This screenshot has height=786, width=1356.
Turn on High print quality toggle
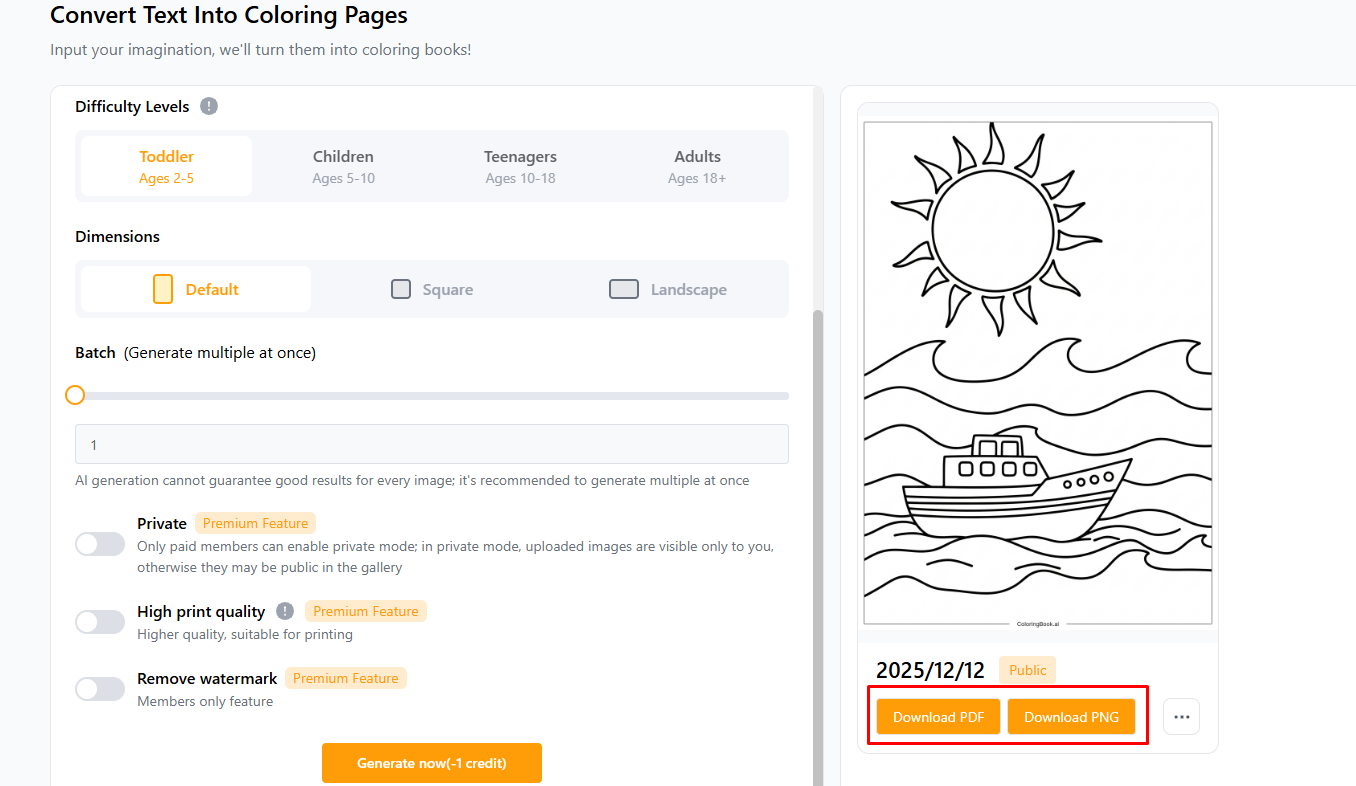click(x=100, y=622)
